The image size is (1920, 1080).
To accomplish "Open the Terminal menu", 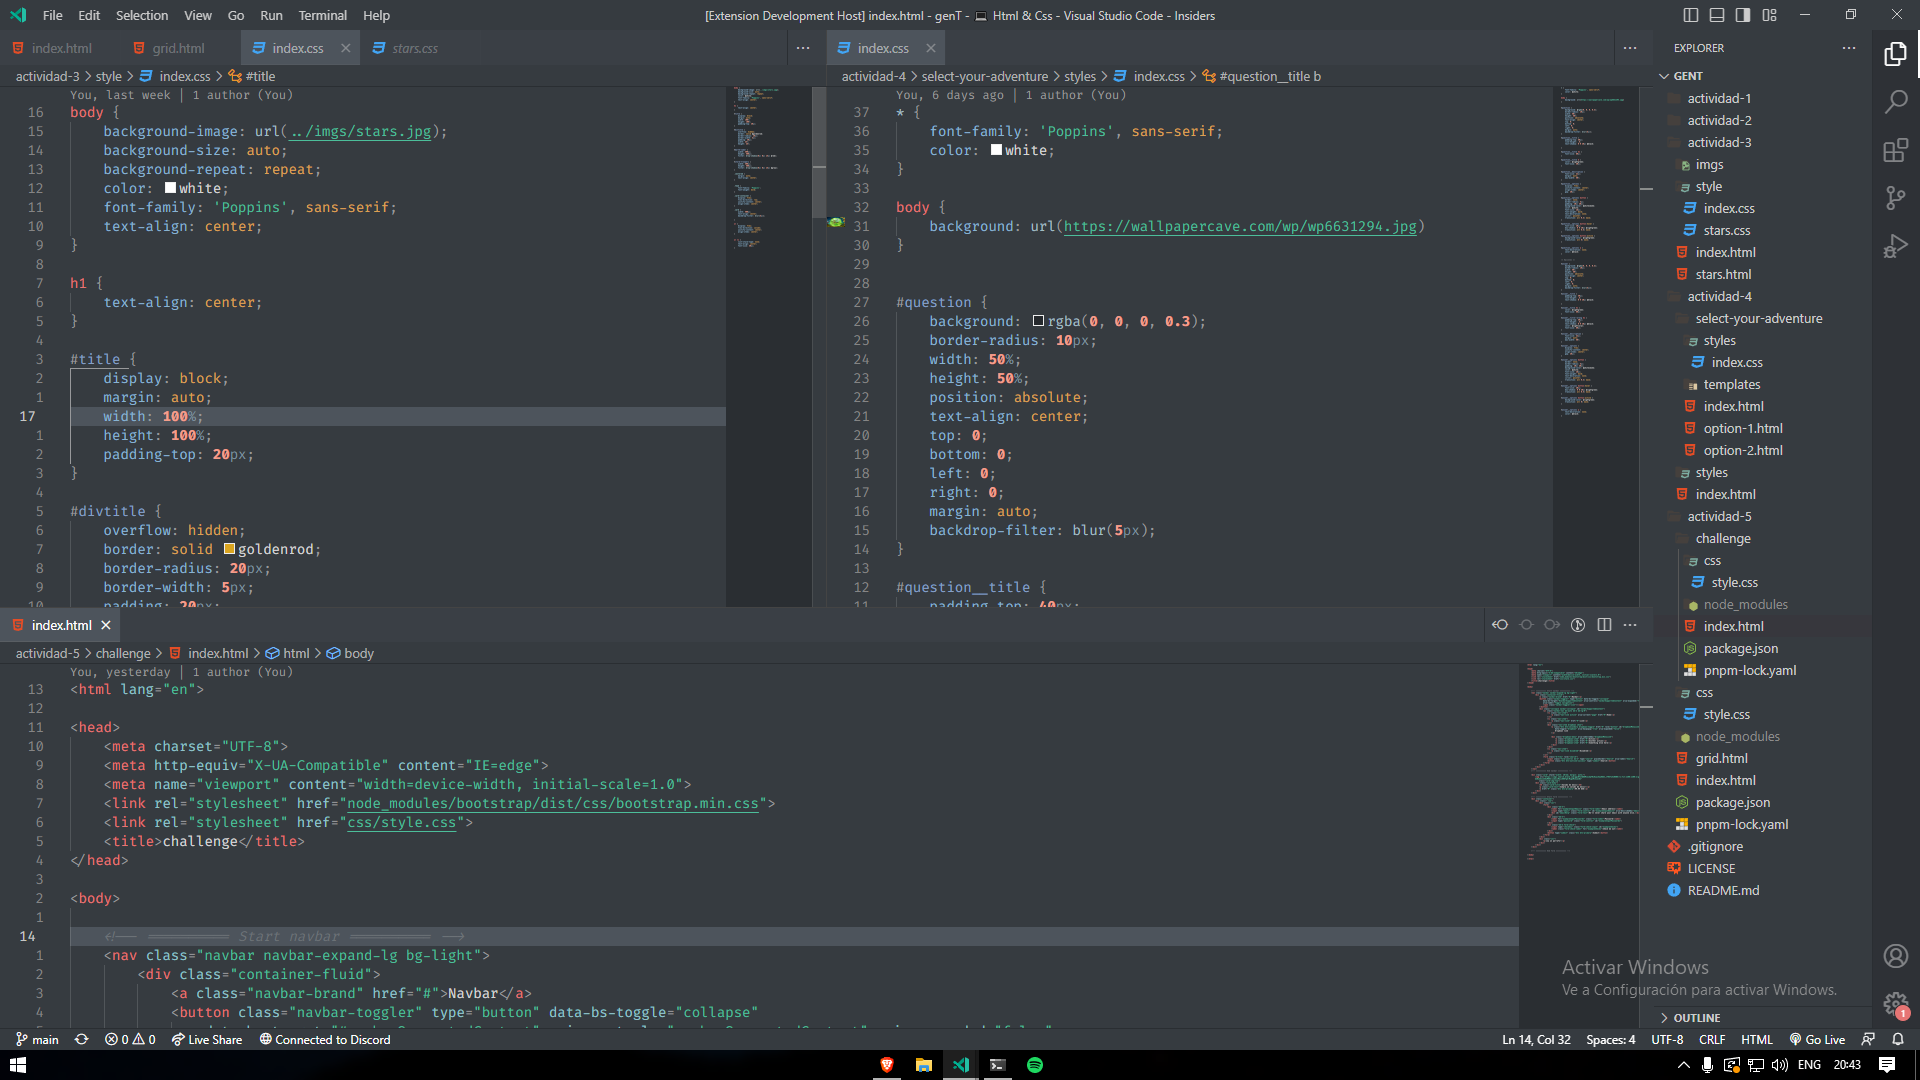I will click(x=322, y=15).
